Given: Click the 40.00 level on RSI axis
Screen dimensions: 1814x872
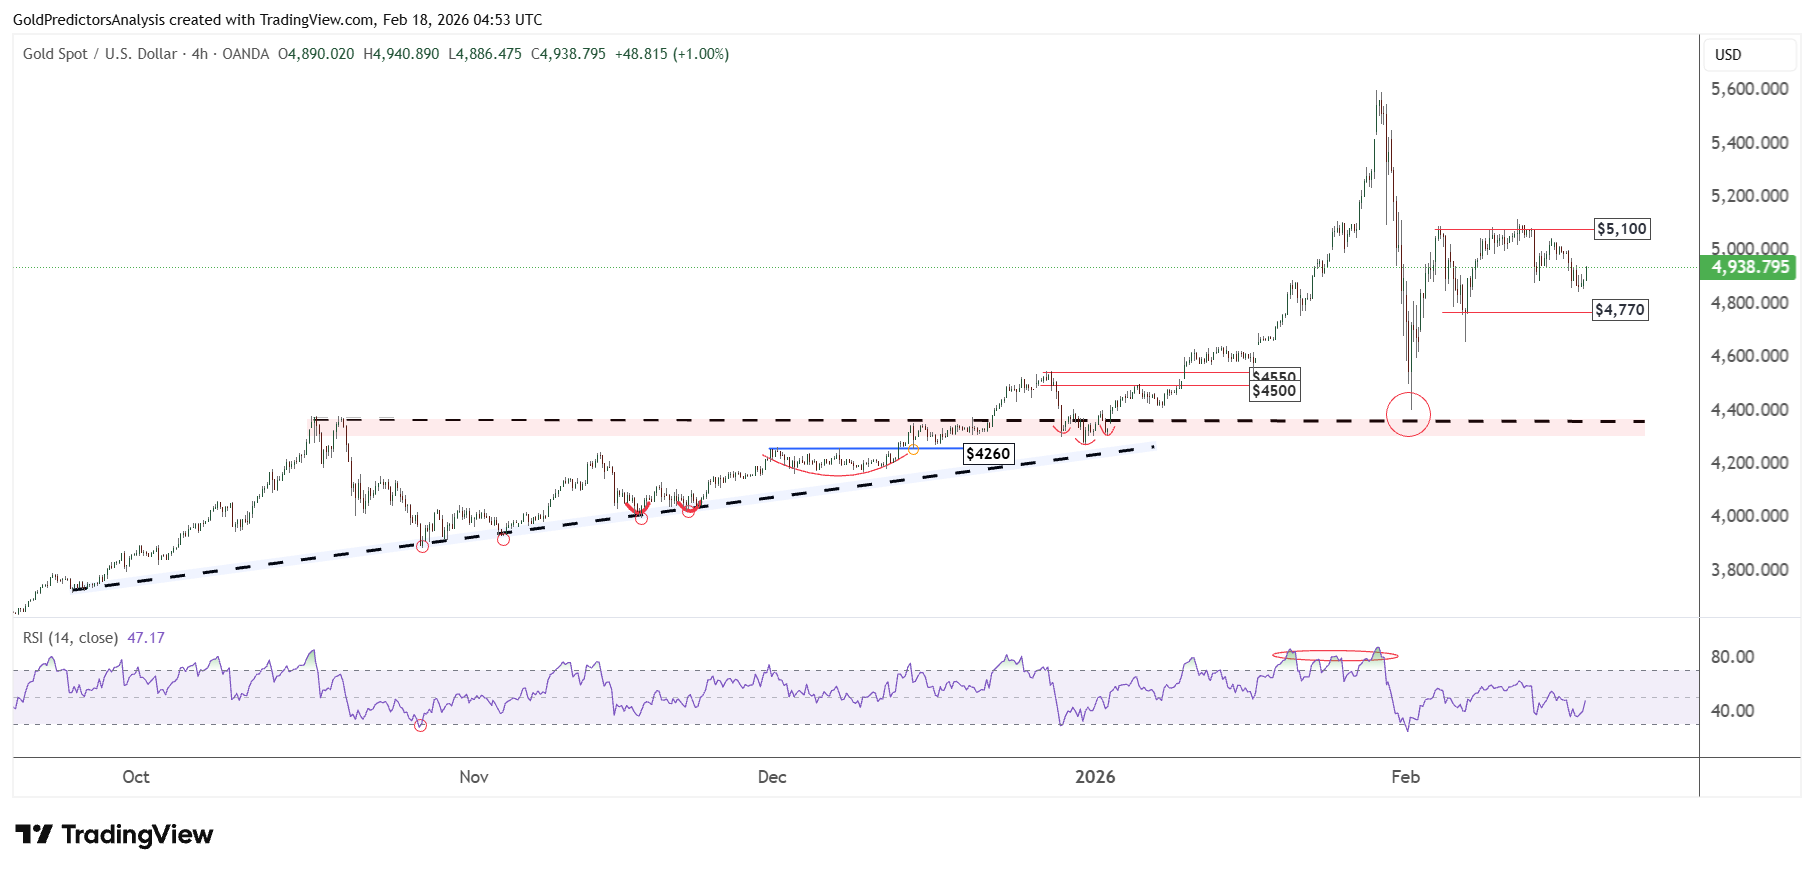Looking at the screenshot, I should [1732, 711].
